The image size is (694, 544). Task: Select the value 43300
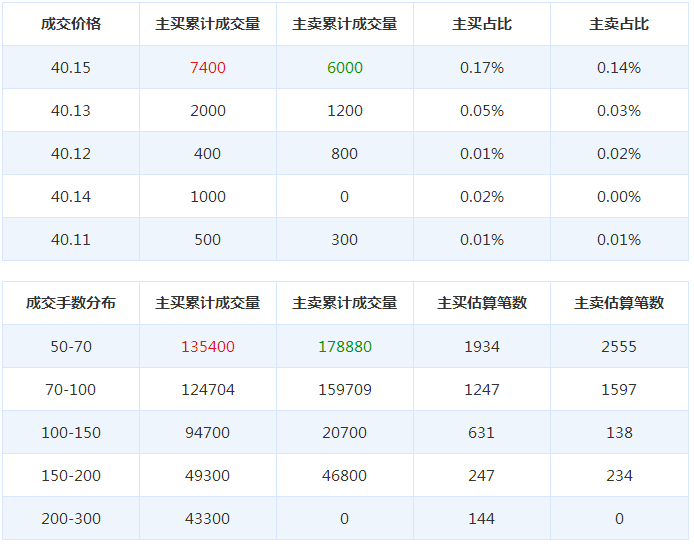[x=208, y=518]
